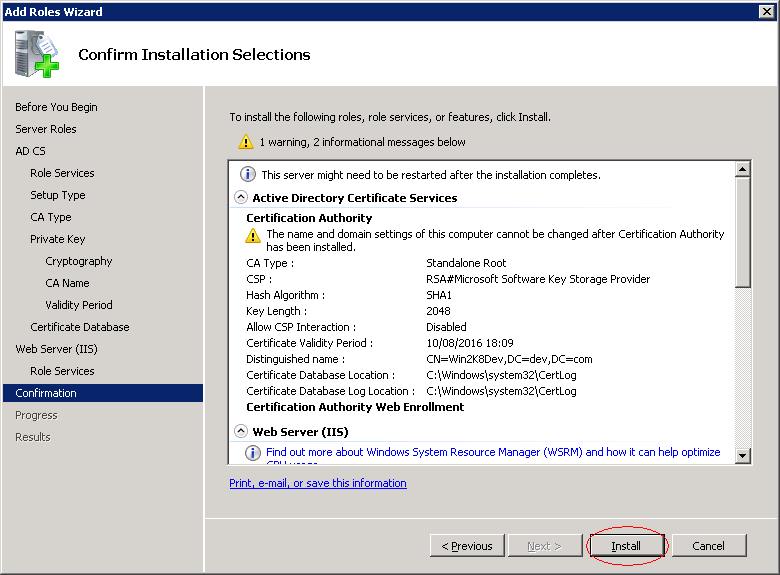Select the highlighted Confirmation step

(x=103, y=393)
